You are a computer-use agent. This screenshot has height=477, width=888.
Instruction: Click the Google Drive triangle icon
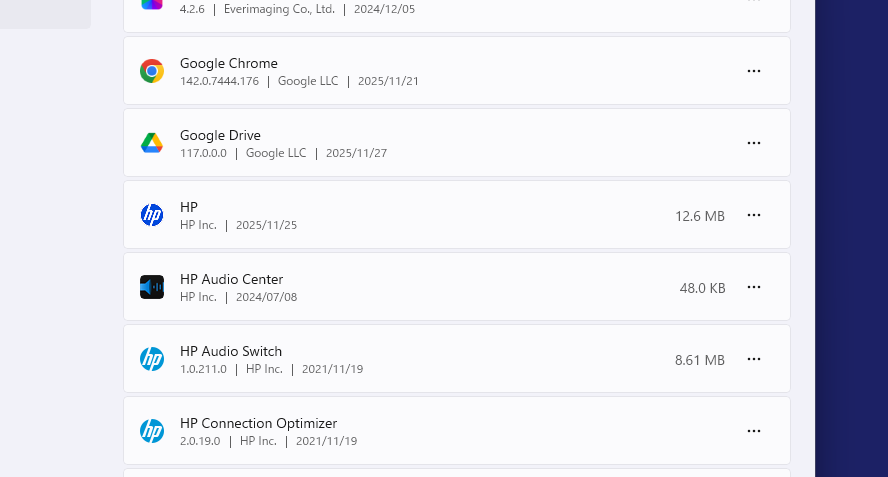point(152,143)
